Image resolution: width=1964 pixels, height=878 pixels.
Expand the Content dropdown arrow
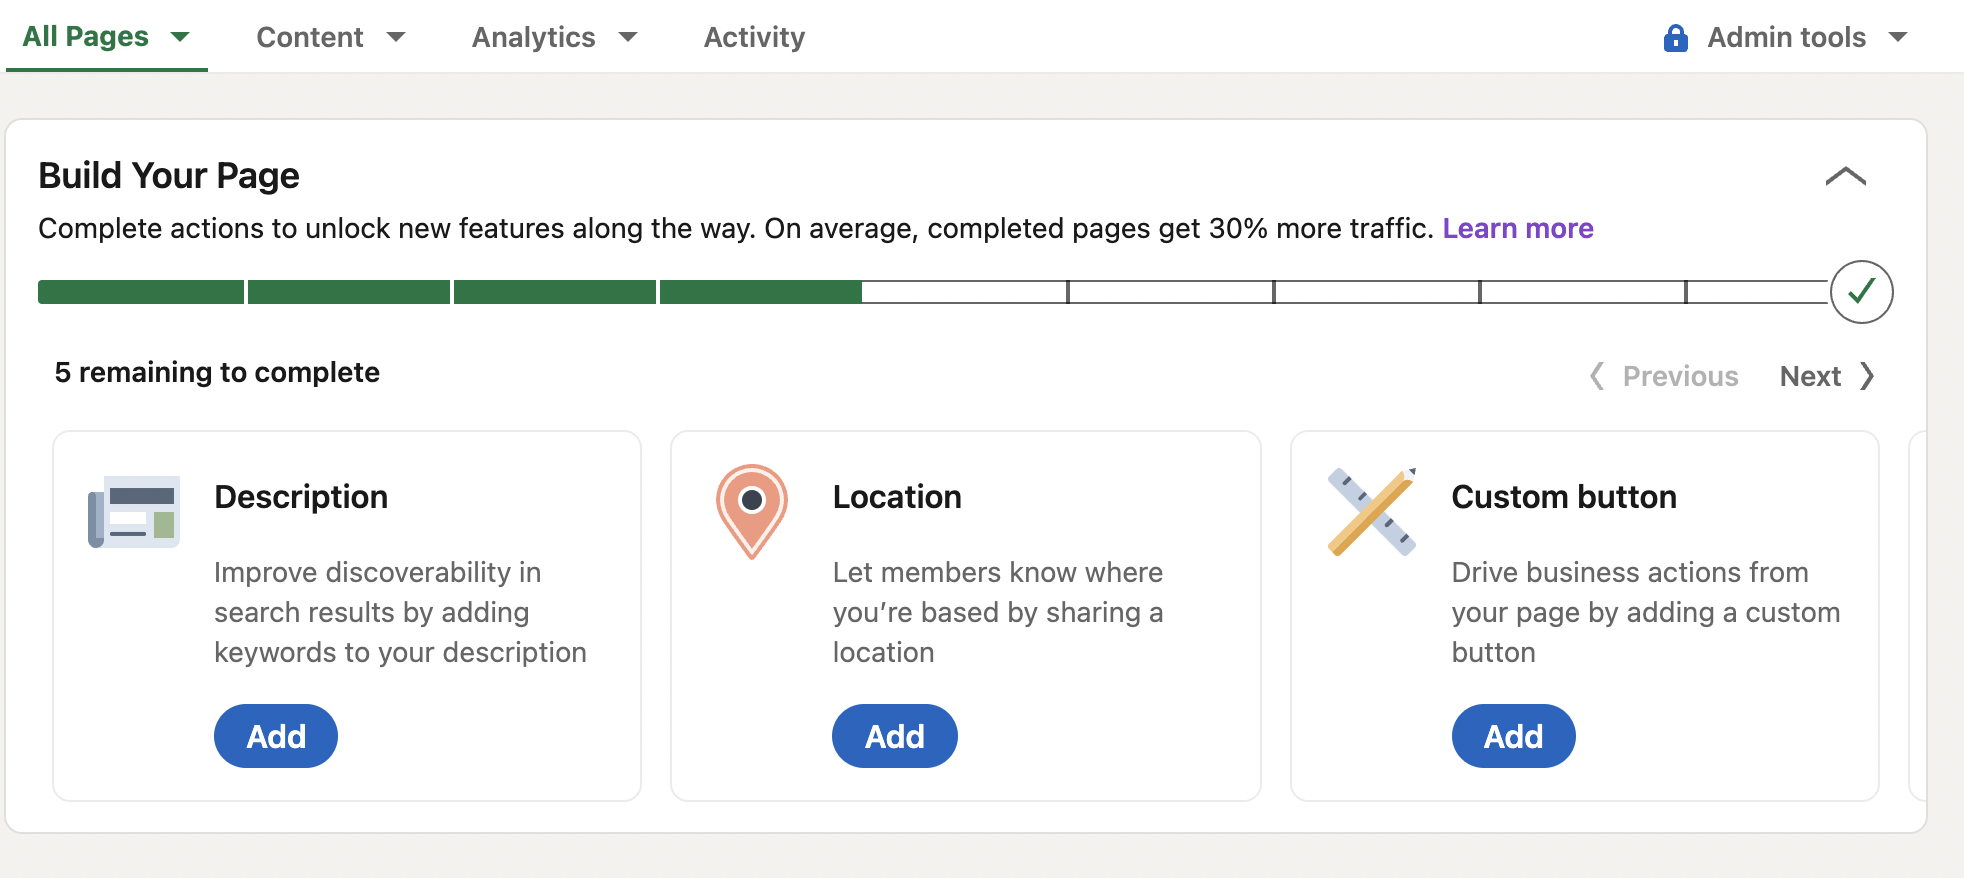[396, 37]
